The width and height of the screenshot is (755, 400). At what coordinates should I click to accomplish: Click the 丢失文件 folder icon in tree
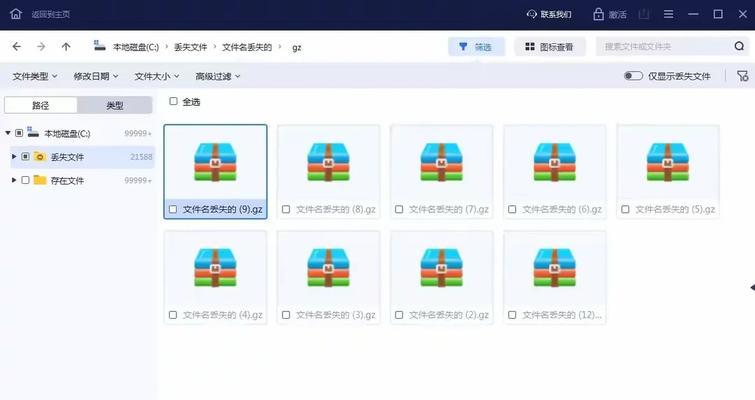coord(40,157)
